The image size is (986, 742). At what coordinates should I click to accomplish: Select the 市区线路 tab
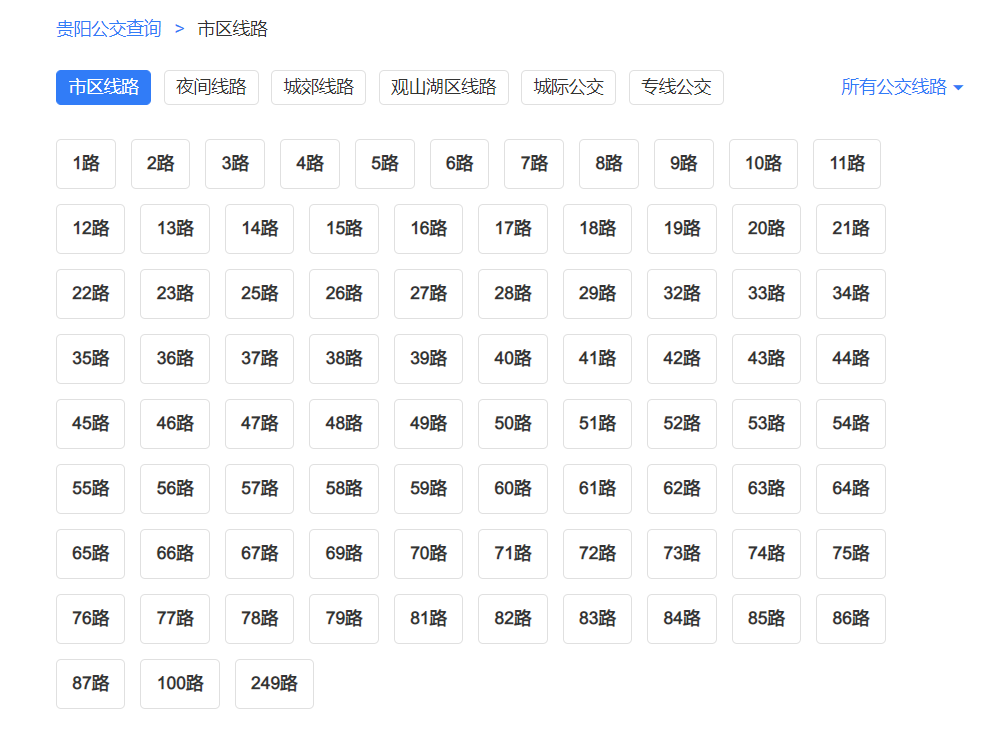[103, 87]
